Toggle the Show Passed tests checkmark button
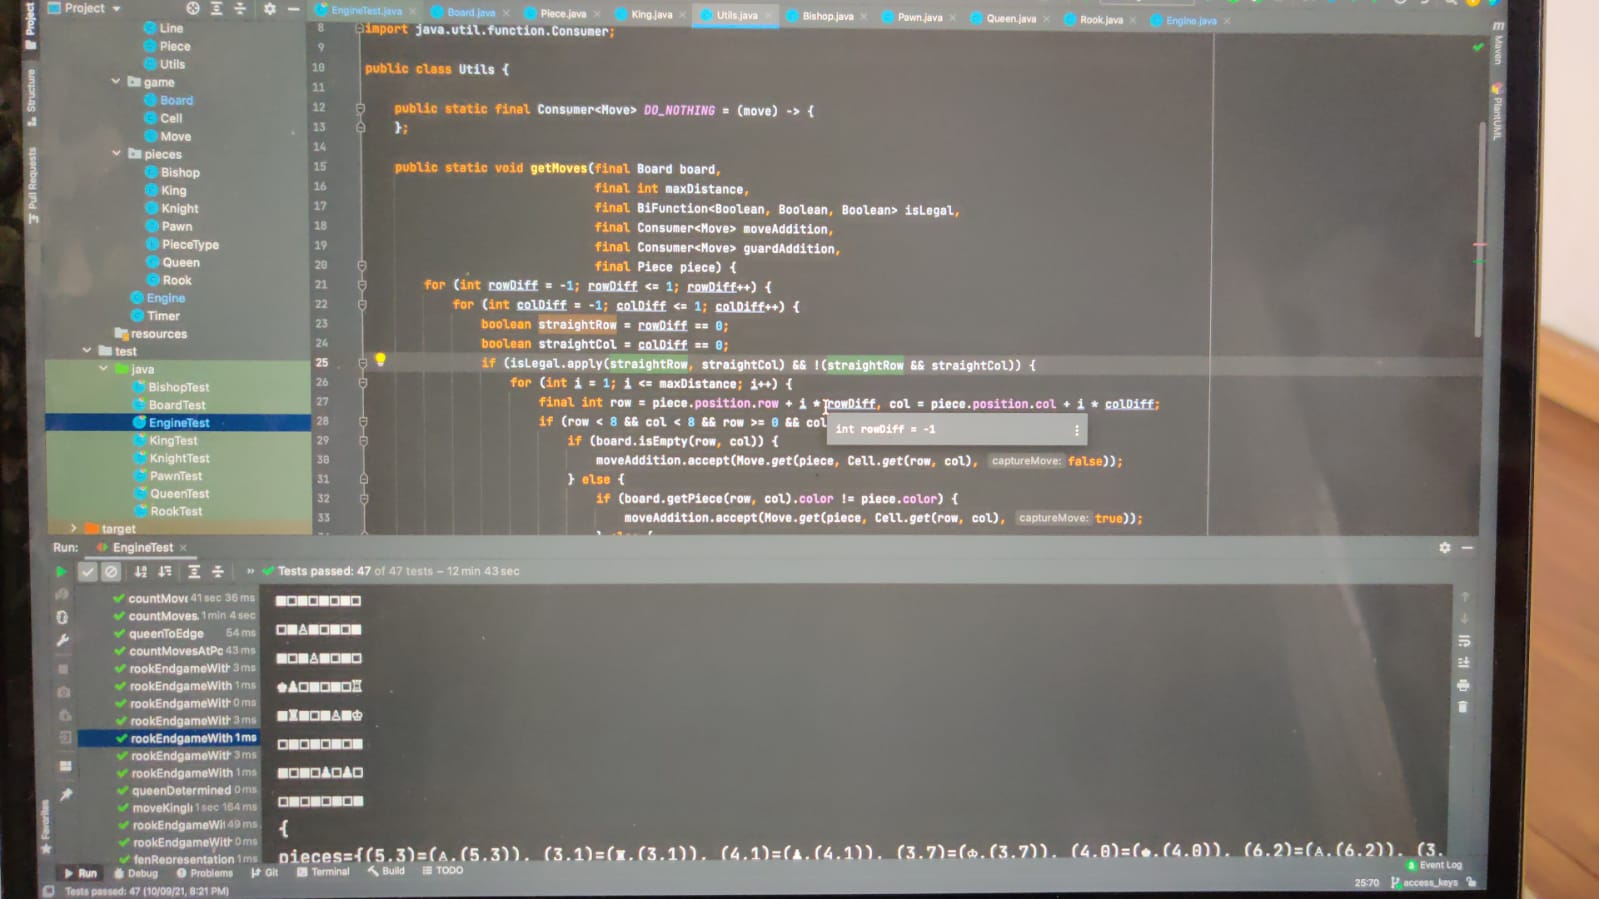The image size is (1599, 899). tap(88, 571)
